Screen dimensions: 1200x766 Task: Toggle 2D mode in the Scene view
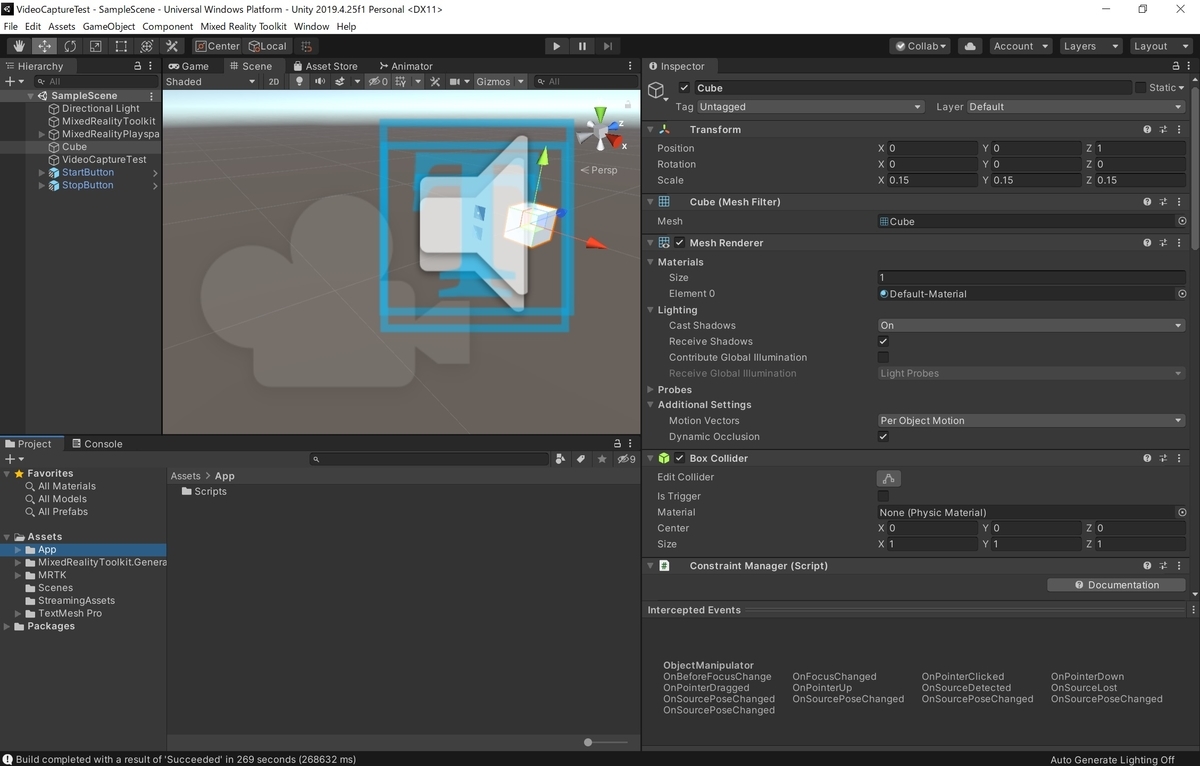[274, 82]
